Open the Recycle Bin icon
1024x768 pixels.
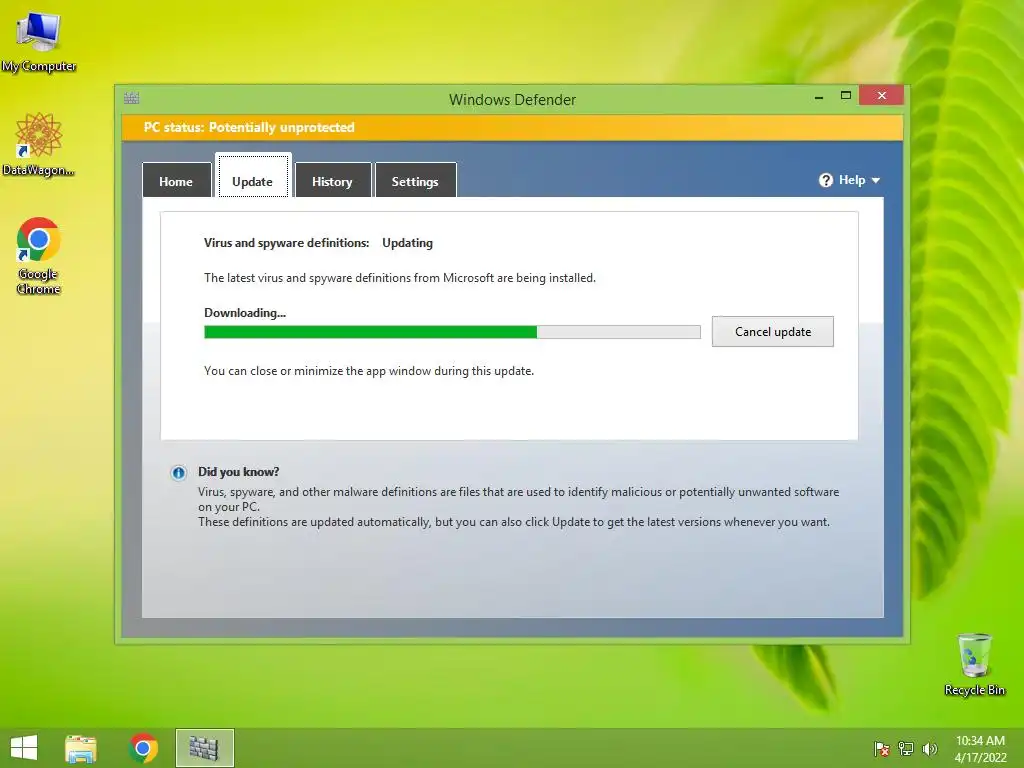coord(974,664)
